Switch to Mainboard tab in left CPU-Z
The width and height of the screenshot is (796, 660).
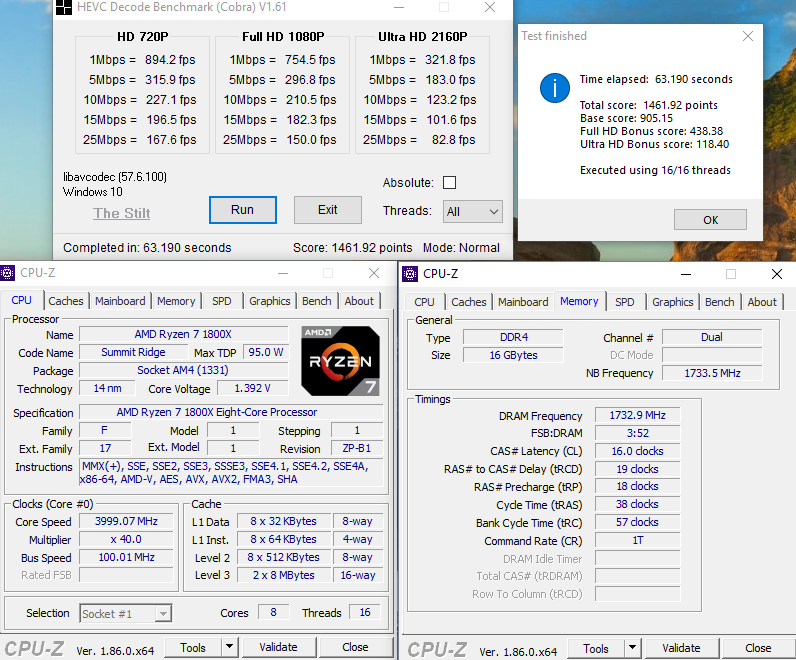point(120,301)
